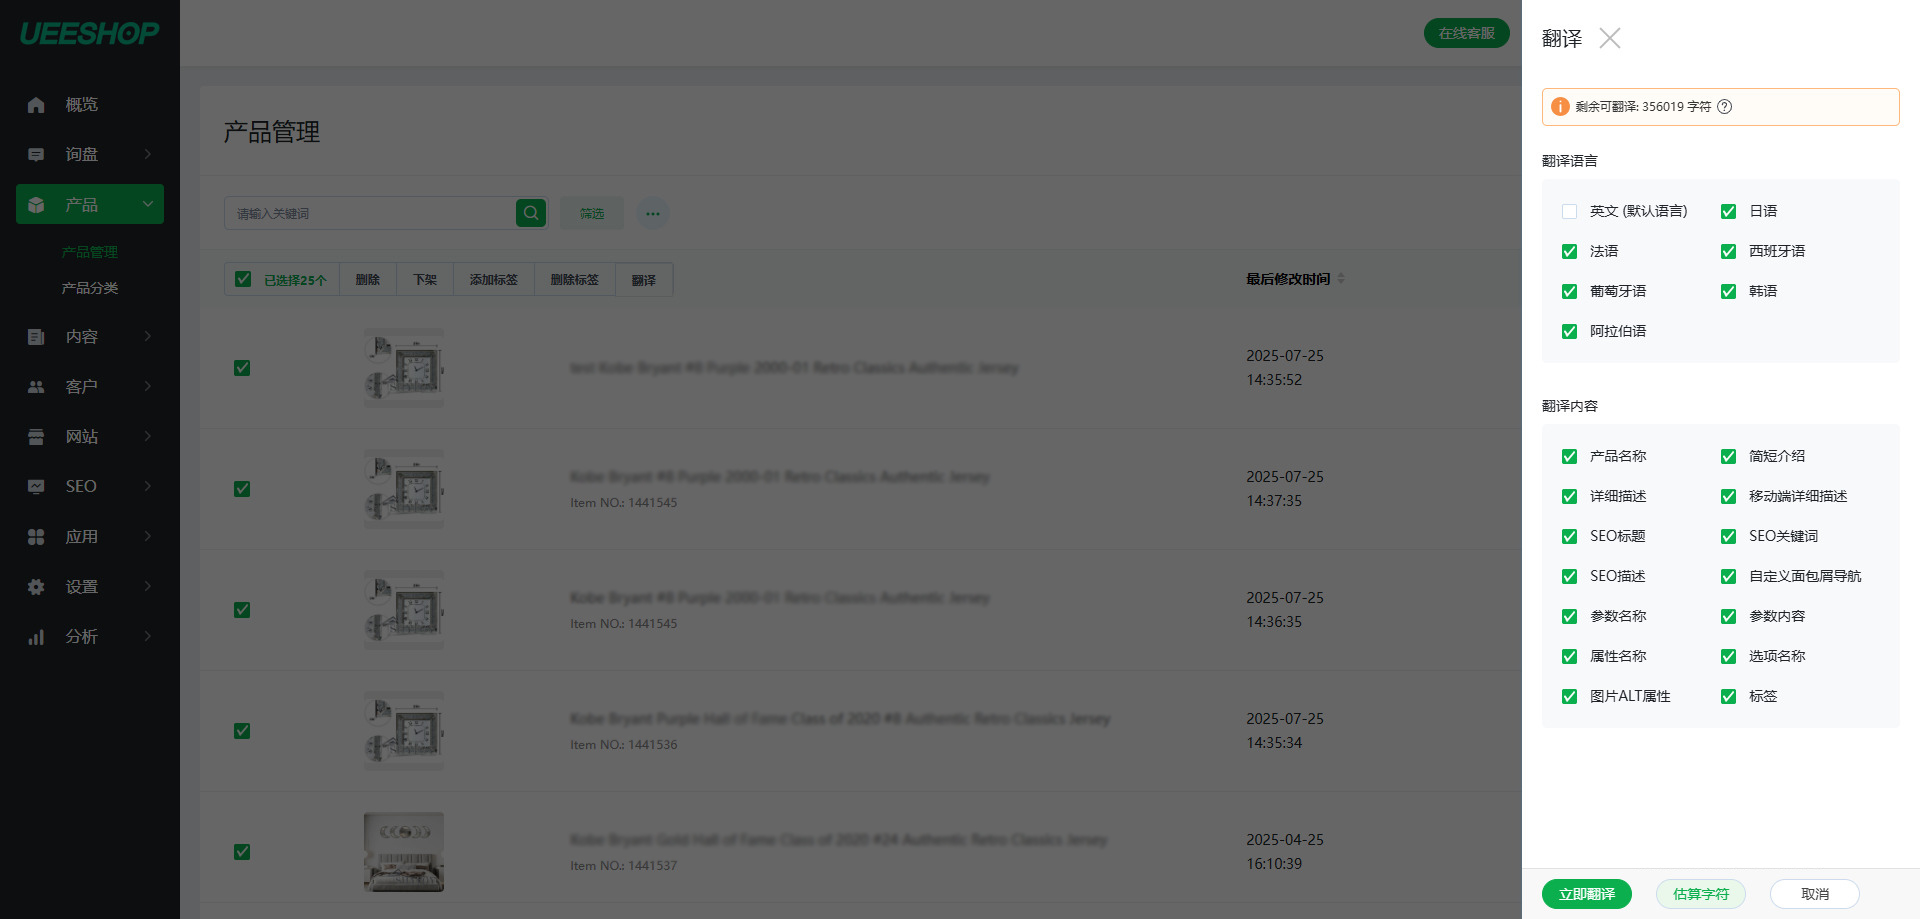Expand the 内容 sidebar chevron
Viewport: 1920px width, 919px height.
tap(147, 336)
